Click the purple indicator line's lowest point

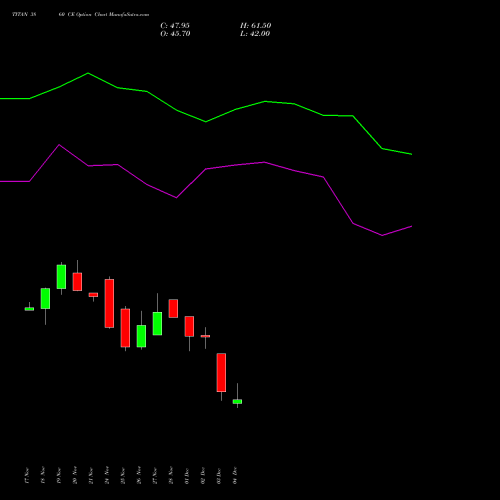(382, 235)
